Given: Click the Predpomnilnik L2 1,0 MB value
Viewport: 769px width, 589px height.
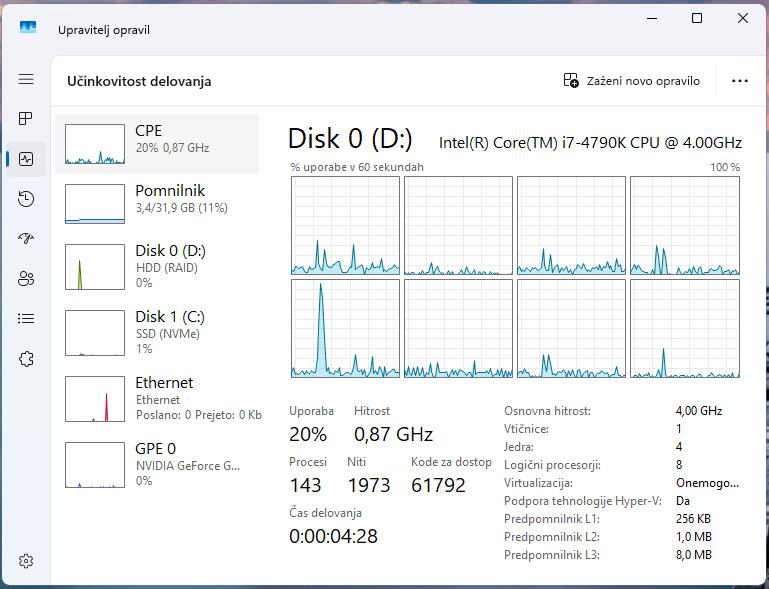Looking at the screenshot, I should (x=693, y=537).
